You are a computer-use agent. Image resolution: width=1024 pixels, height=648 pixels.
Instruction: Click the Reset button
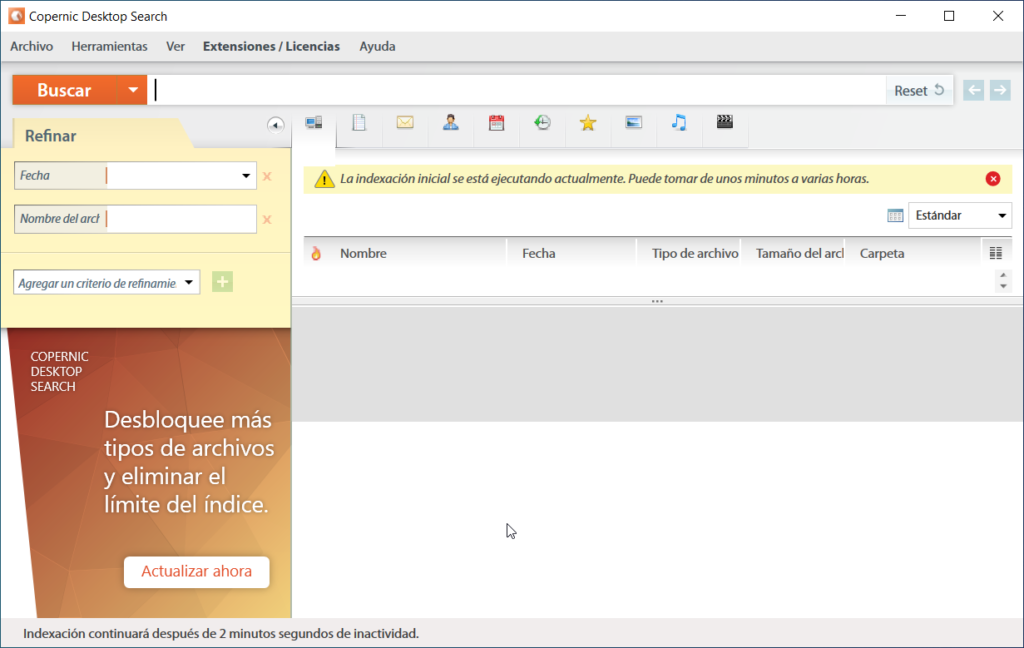point(920,90)
